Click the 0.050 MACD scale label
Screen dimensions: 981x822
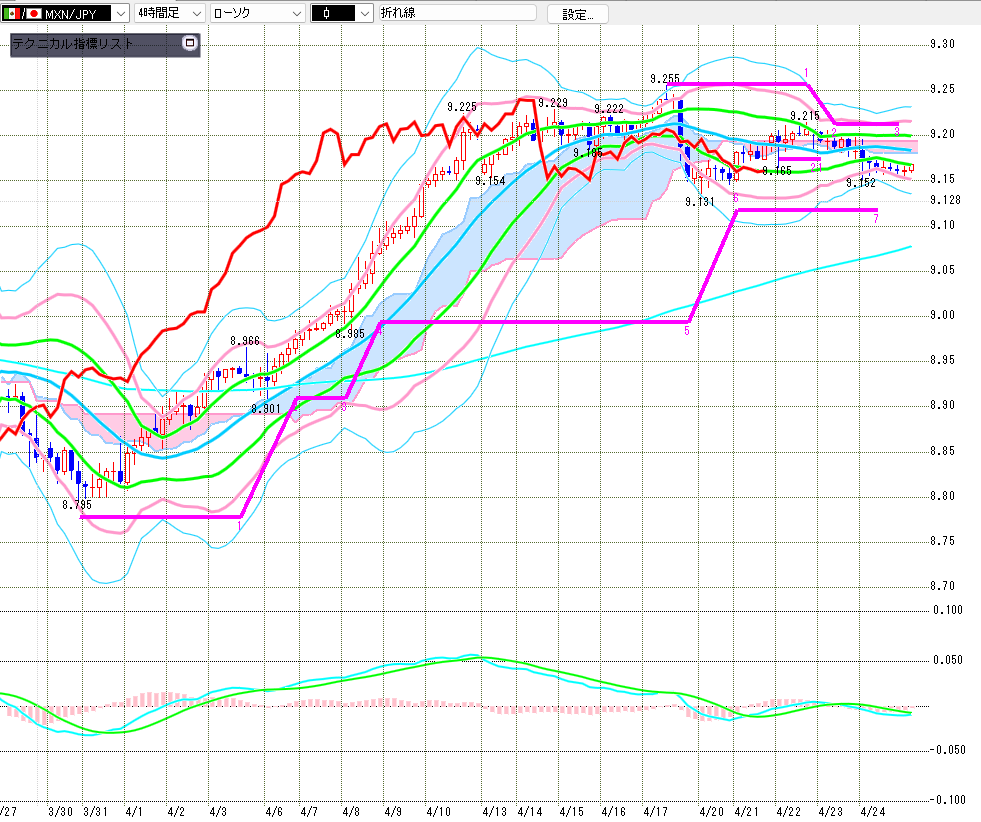click(945, 660)
